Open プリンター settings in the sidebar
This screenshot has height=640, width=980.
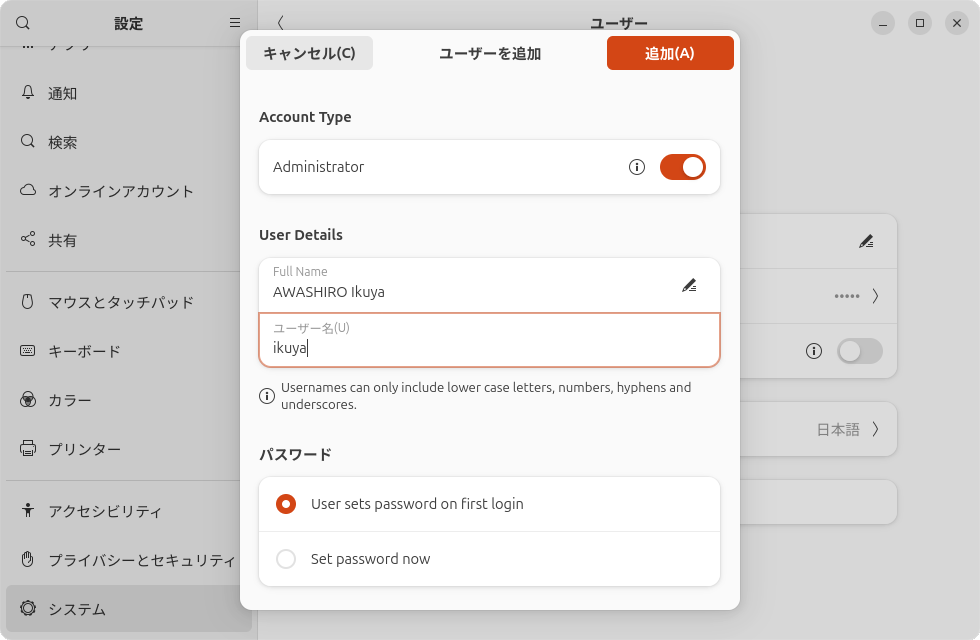click(129, 449)
